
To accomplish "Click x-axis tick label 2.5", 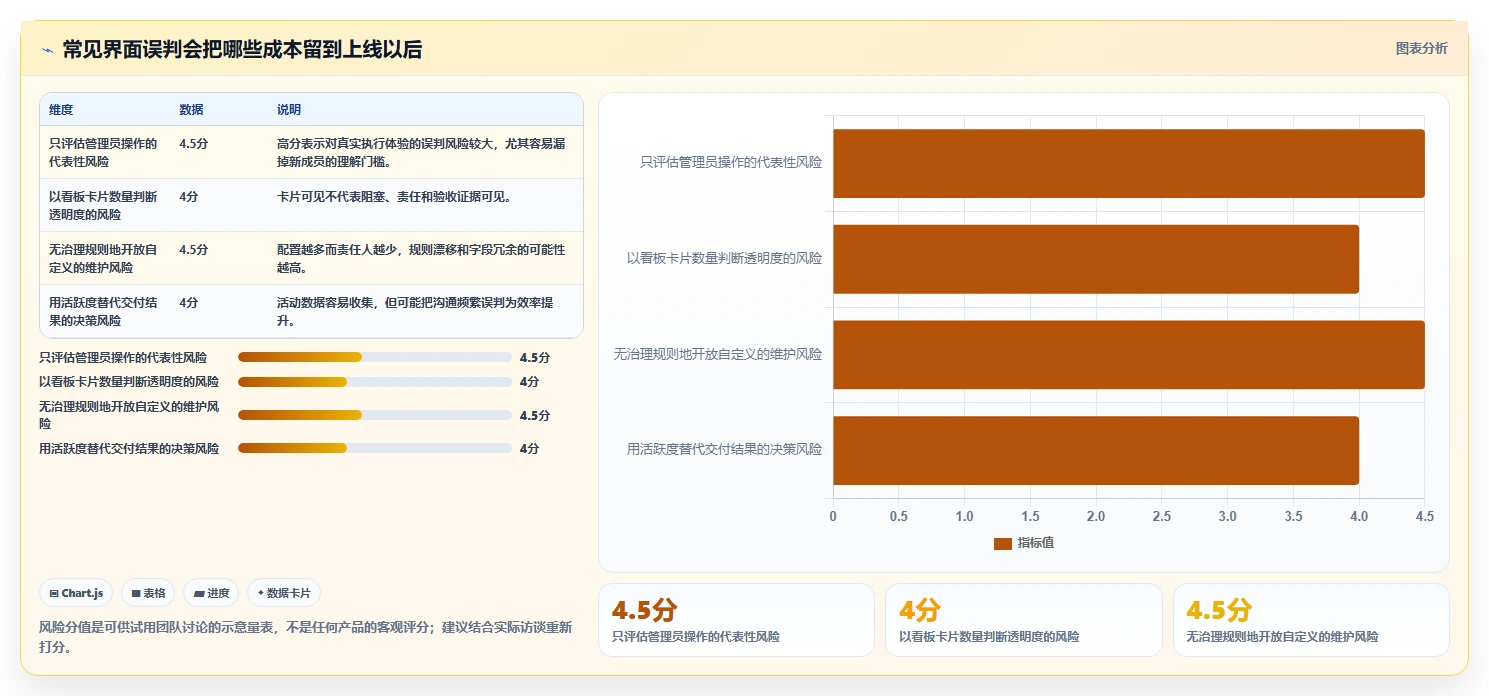I will coord(1162,516).
